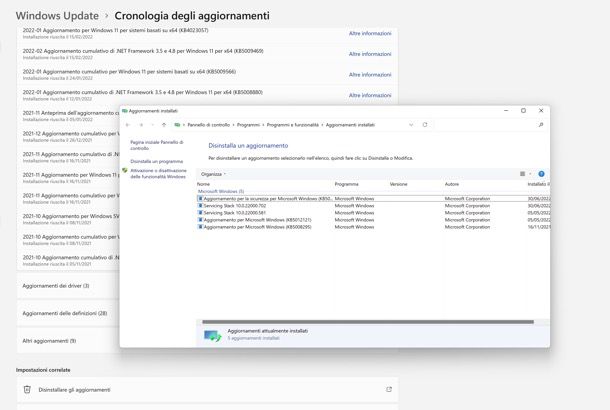Collapse the Microsoft Windows (5) group
Screen dimensions: 610x410
[221, 191]
